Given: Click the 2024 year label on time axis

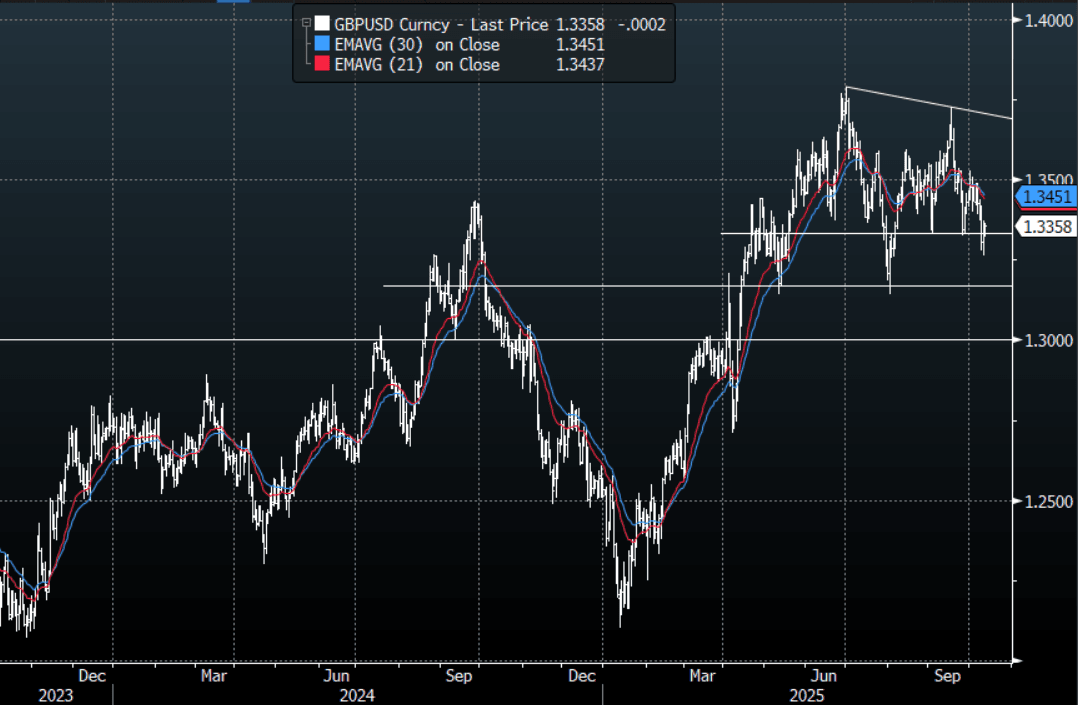Looking at the screenshot, I should click(357, 694).
